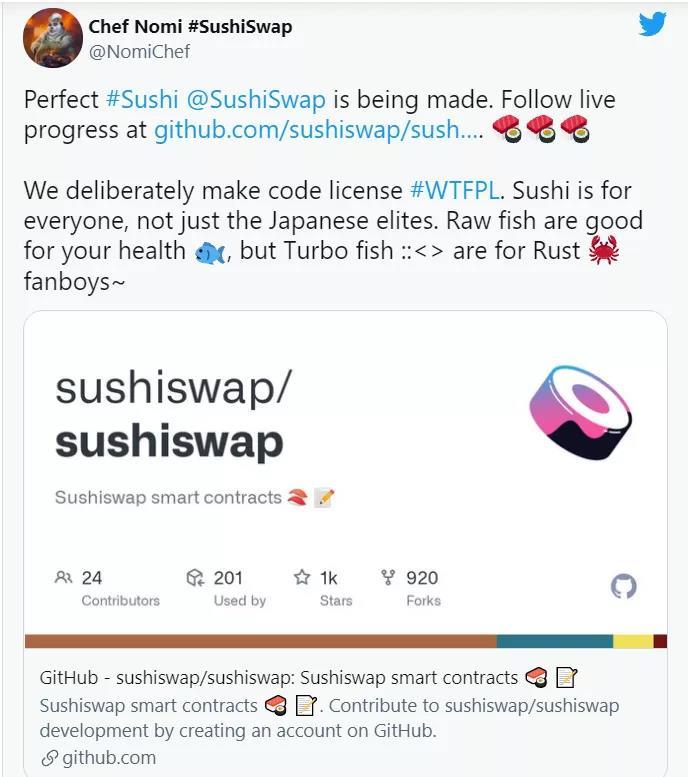This screenshot has width=688, height=777.
Task: Follow the github.com/sushiswap/sush… link
Action: point(319,130)
